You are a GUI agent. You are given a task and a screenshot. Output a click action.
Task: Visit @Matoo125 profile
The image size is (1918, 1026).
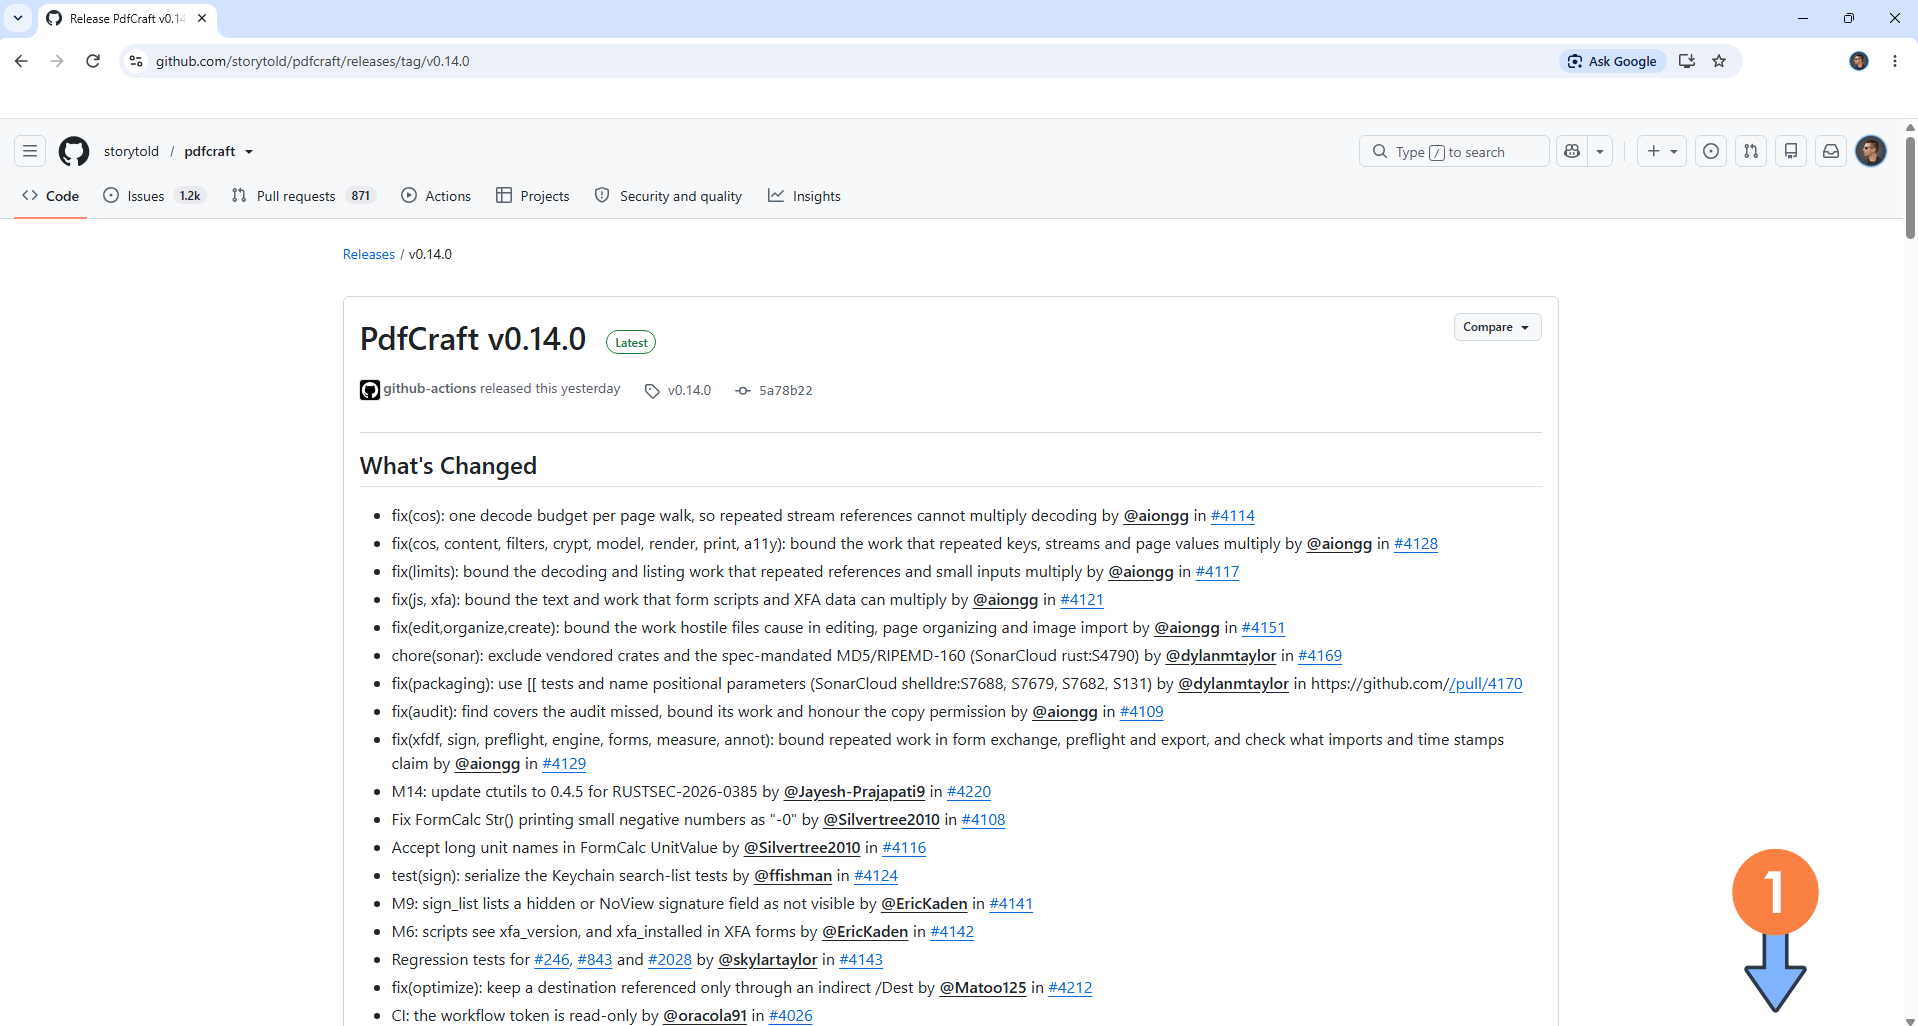983,988
